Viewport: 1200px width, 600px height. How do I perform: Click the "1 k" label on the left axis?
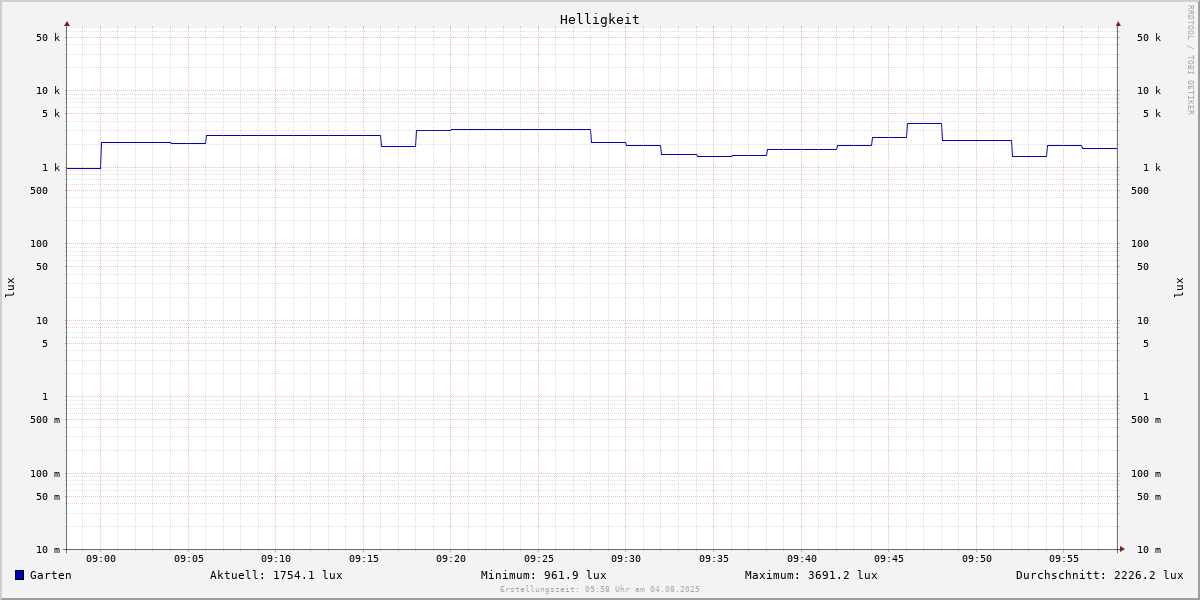[51, 168]
